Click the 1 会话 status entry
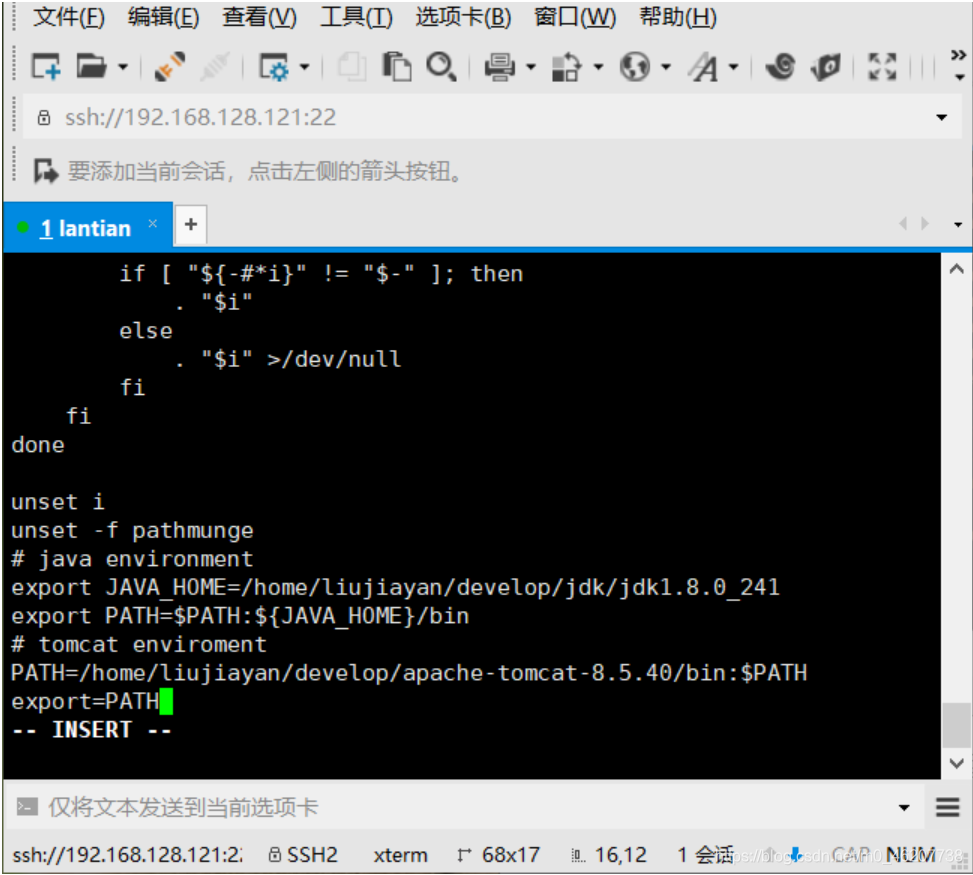Screen dimensions: 973x875 pyautogui.click(x=706, y=855)
